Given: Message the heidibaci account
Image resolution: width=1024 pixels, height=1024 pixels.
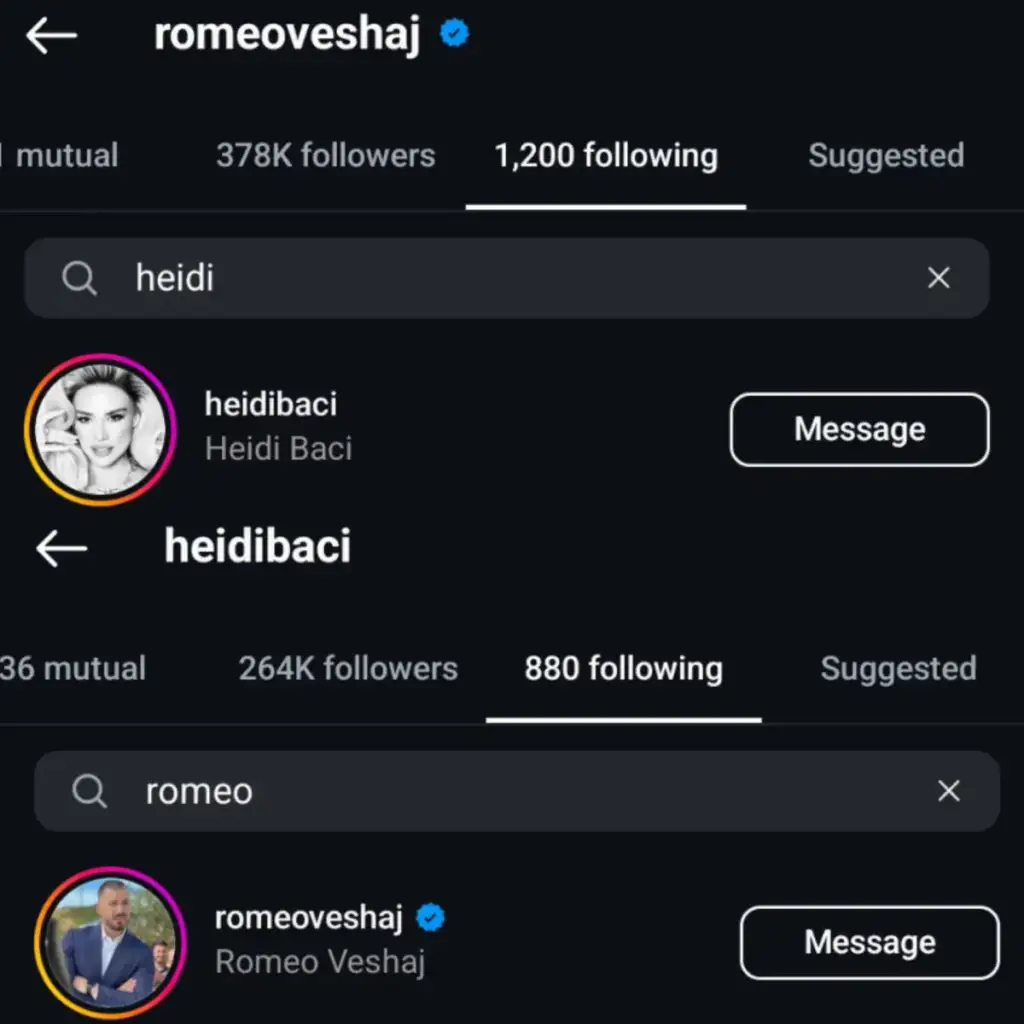Looking at the screenshot, I should point(859,430).
